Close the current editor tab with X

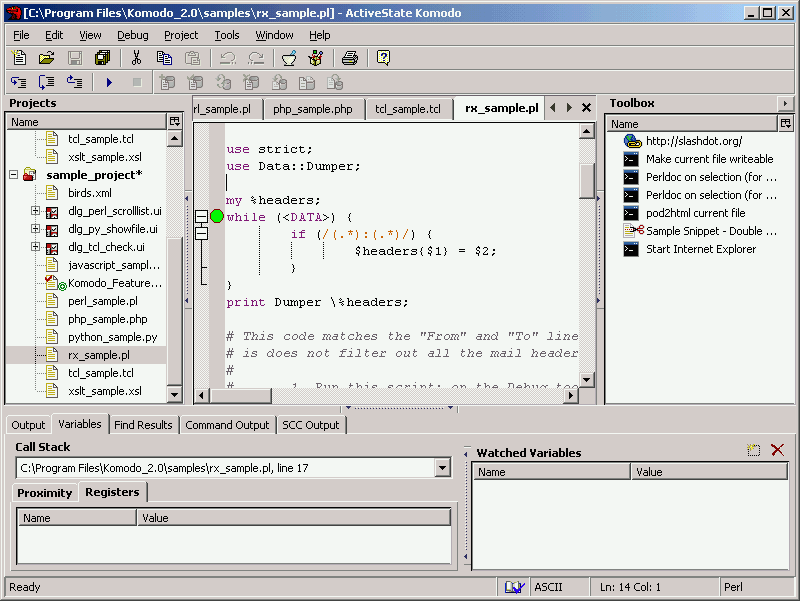coord(586,108)
